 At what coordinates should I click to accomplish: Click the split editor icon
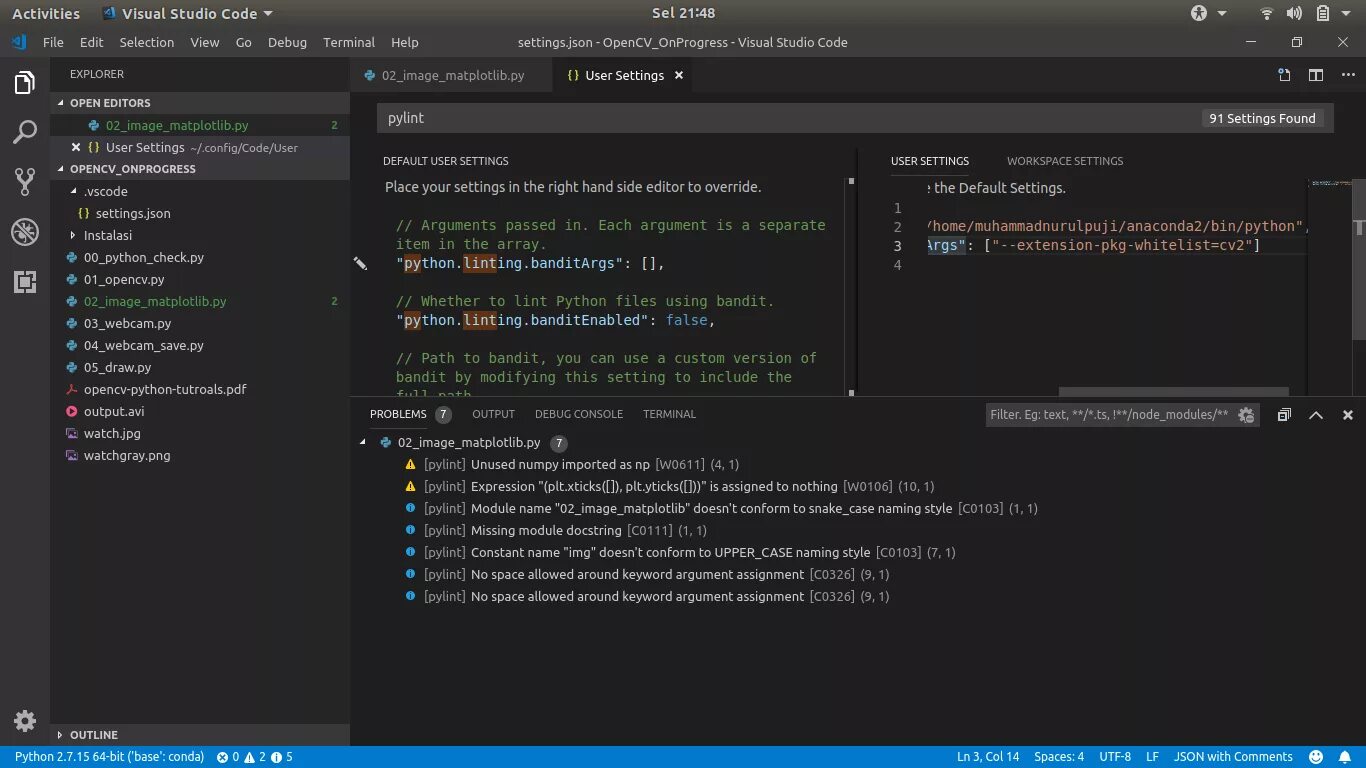(x=1316, y=75)
